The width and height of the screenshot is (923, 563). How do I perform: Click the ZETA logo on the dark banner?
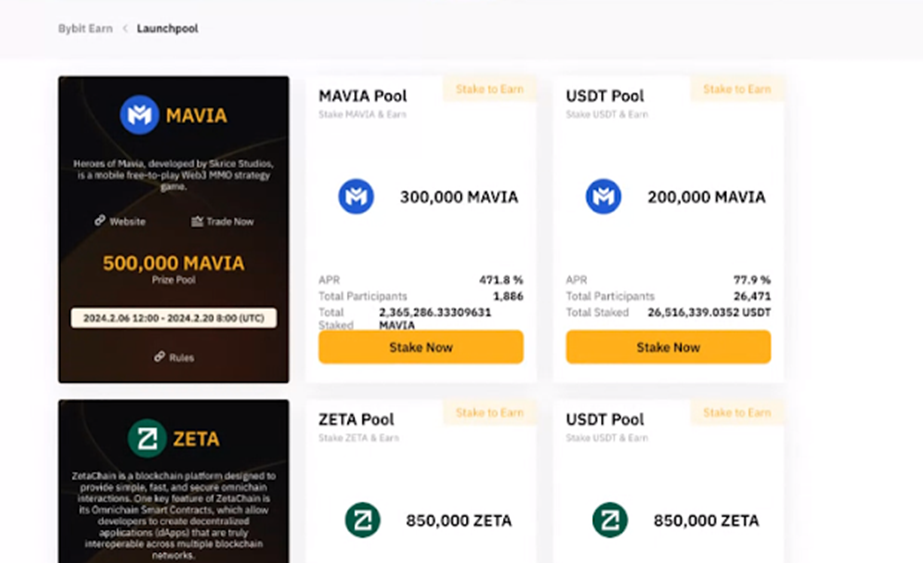[147, 438]
